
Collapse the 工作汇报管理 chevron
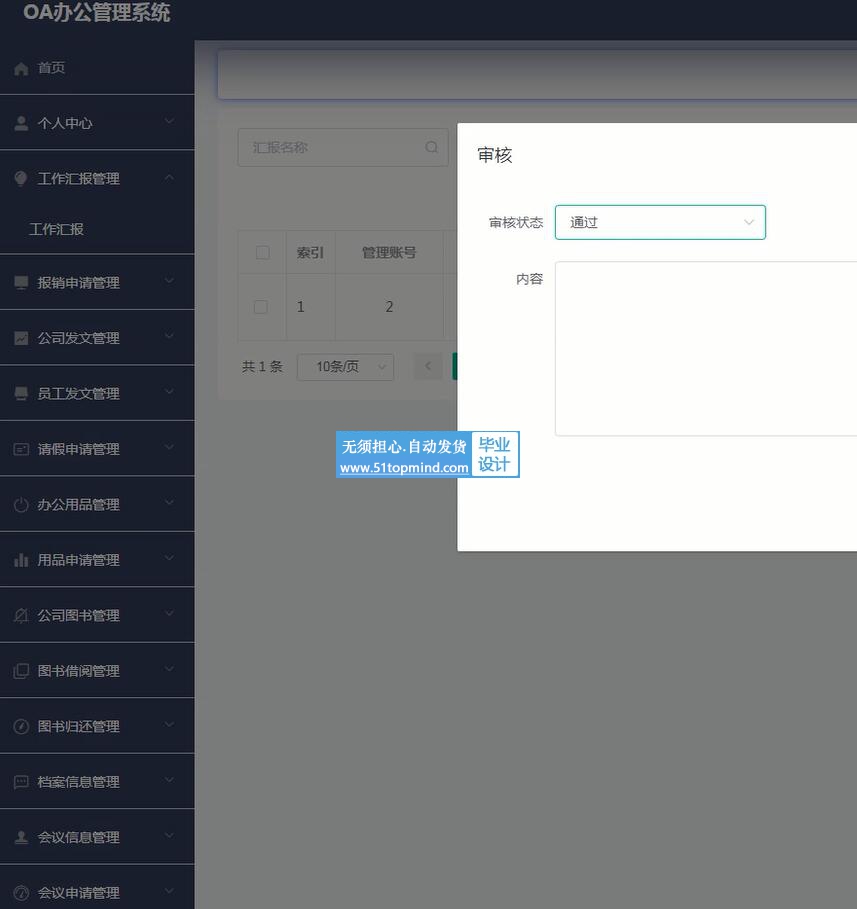[169, 177]
